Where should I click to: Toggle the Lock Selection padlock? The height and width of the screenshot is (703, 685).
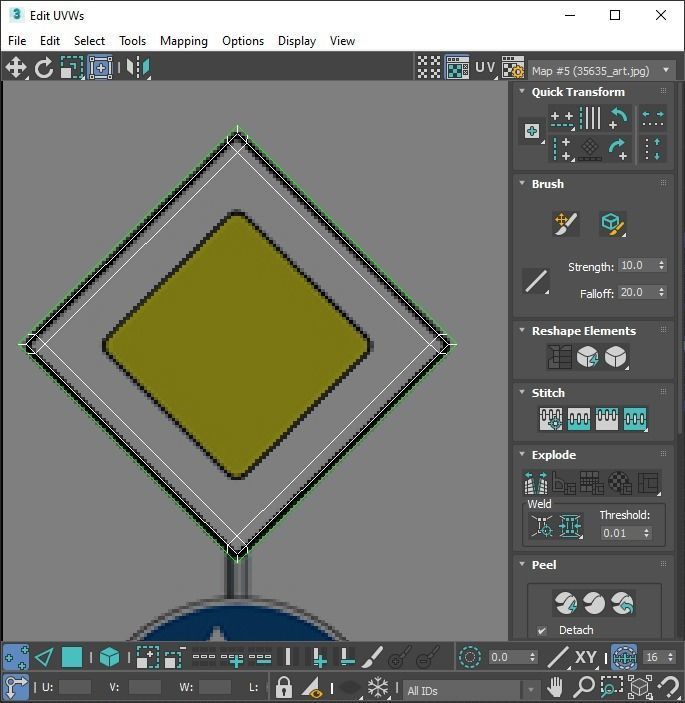283,686
